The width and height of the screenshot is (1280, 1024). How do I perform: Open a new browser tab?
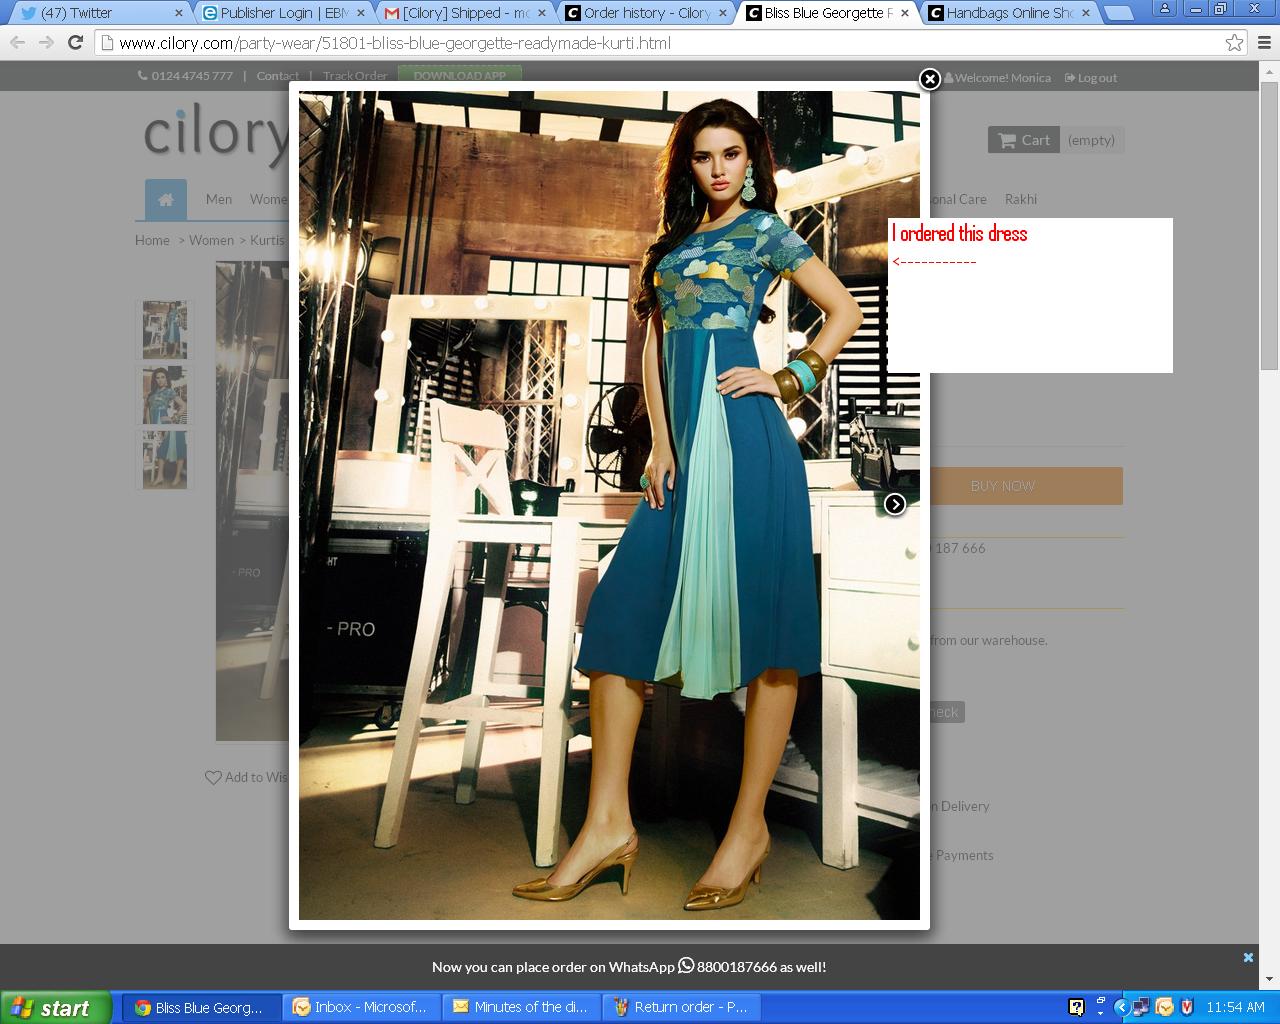coord(1119,13)
